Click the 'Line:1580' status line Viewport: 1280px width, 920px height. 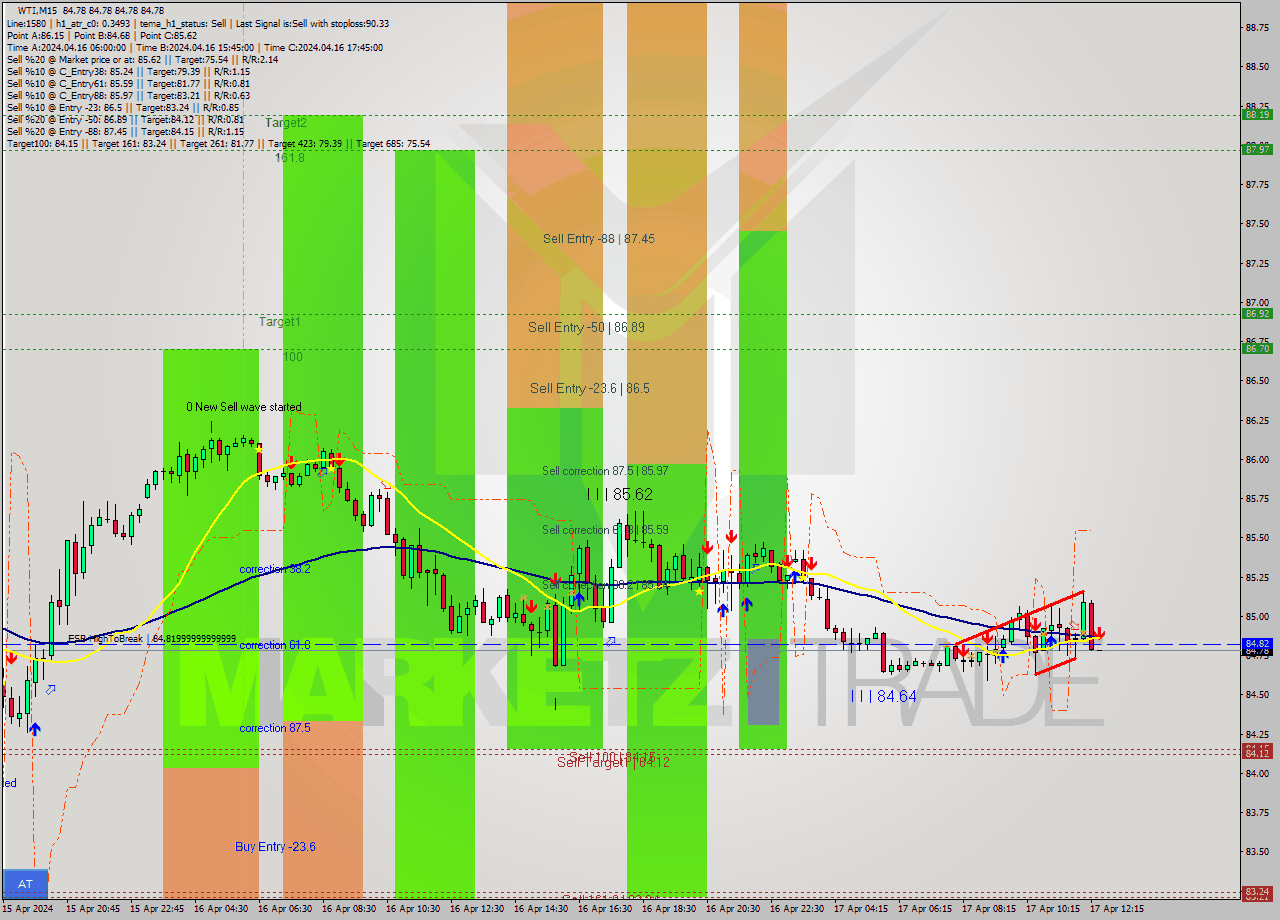tap(198, 23)
